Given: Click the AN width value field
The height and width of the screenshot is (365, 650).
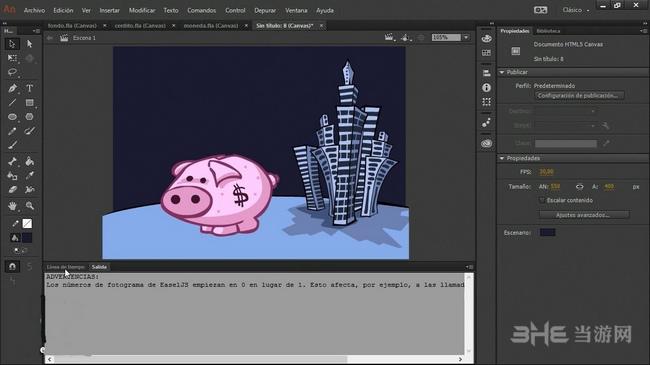Looking at the screenshot, I should [555, 187].
